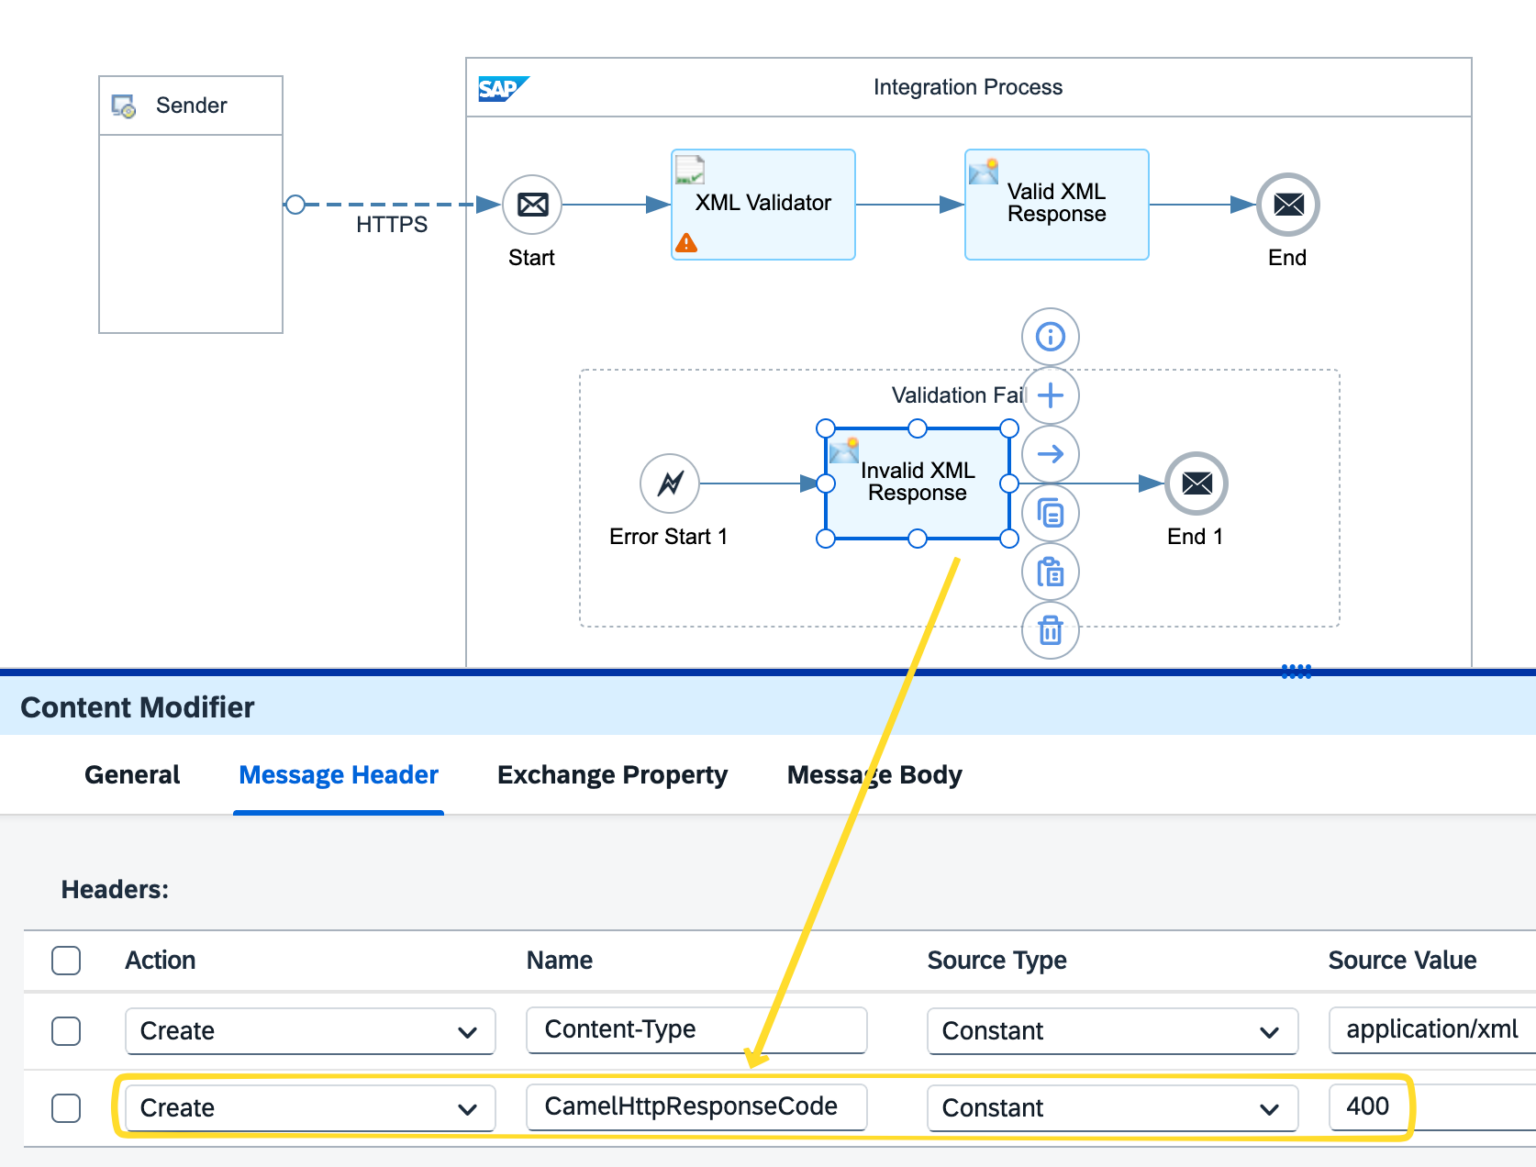Image resolution: width=1536 pixels, height=1167 pixels.
Task: Open the Message Body tab
Action: tap(874, 774)
